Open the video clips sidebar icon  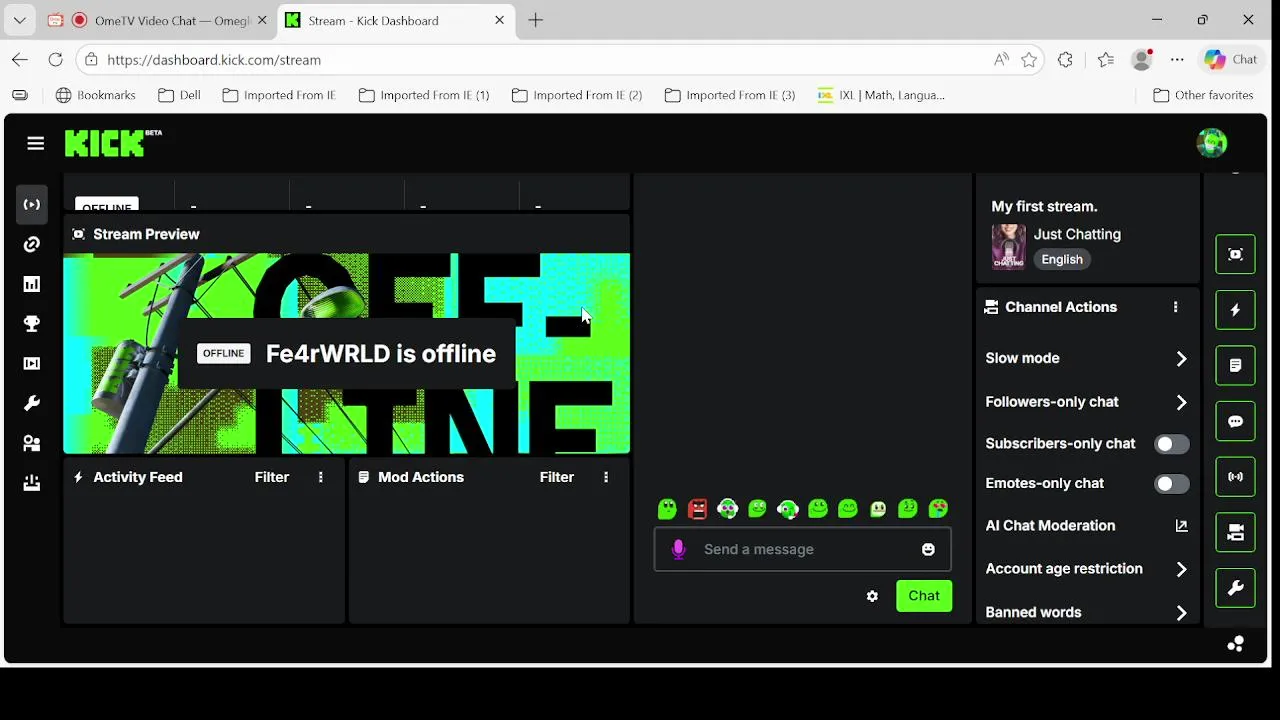(x=32, y=364)
